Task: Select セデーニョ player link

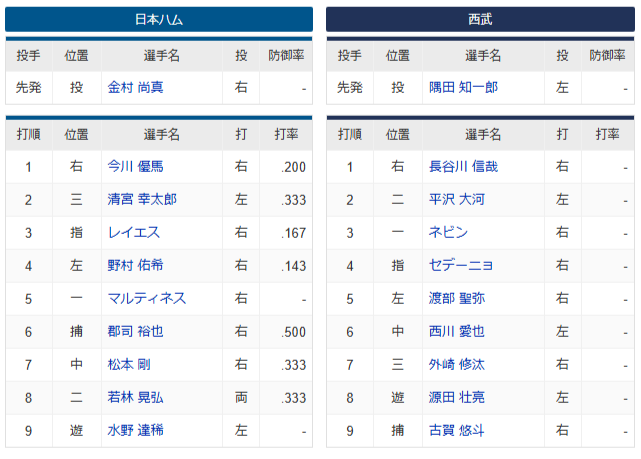Action: (460, 266)
